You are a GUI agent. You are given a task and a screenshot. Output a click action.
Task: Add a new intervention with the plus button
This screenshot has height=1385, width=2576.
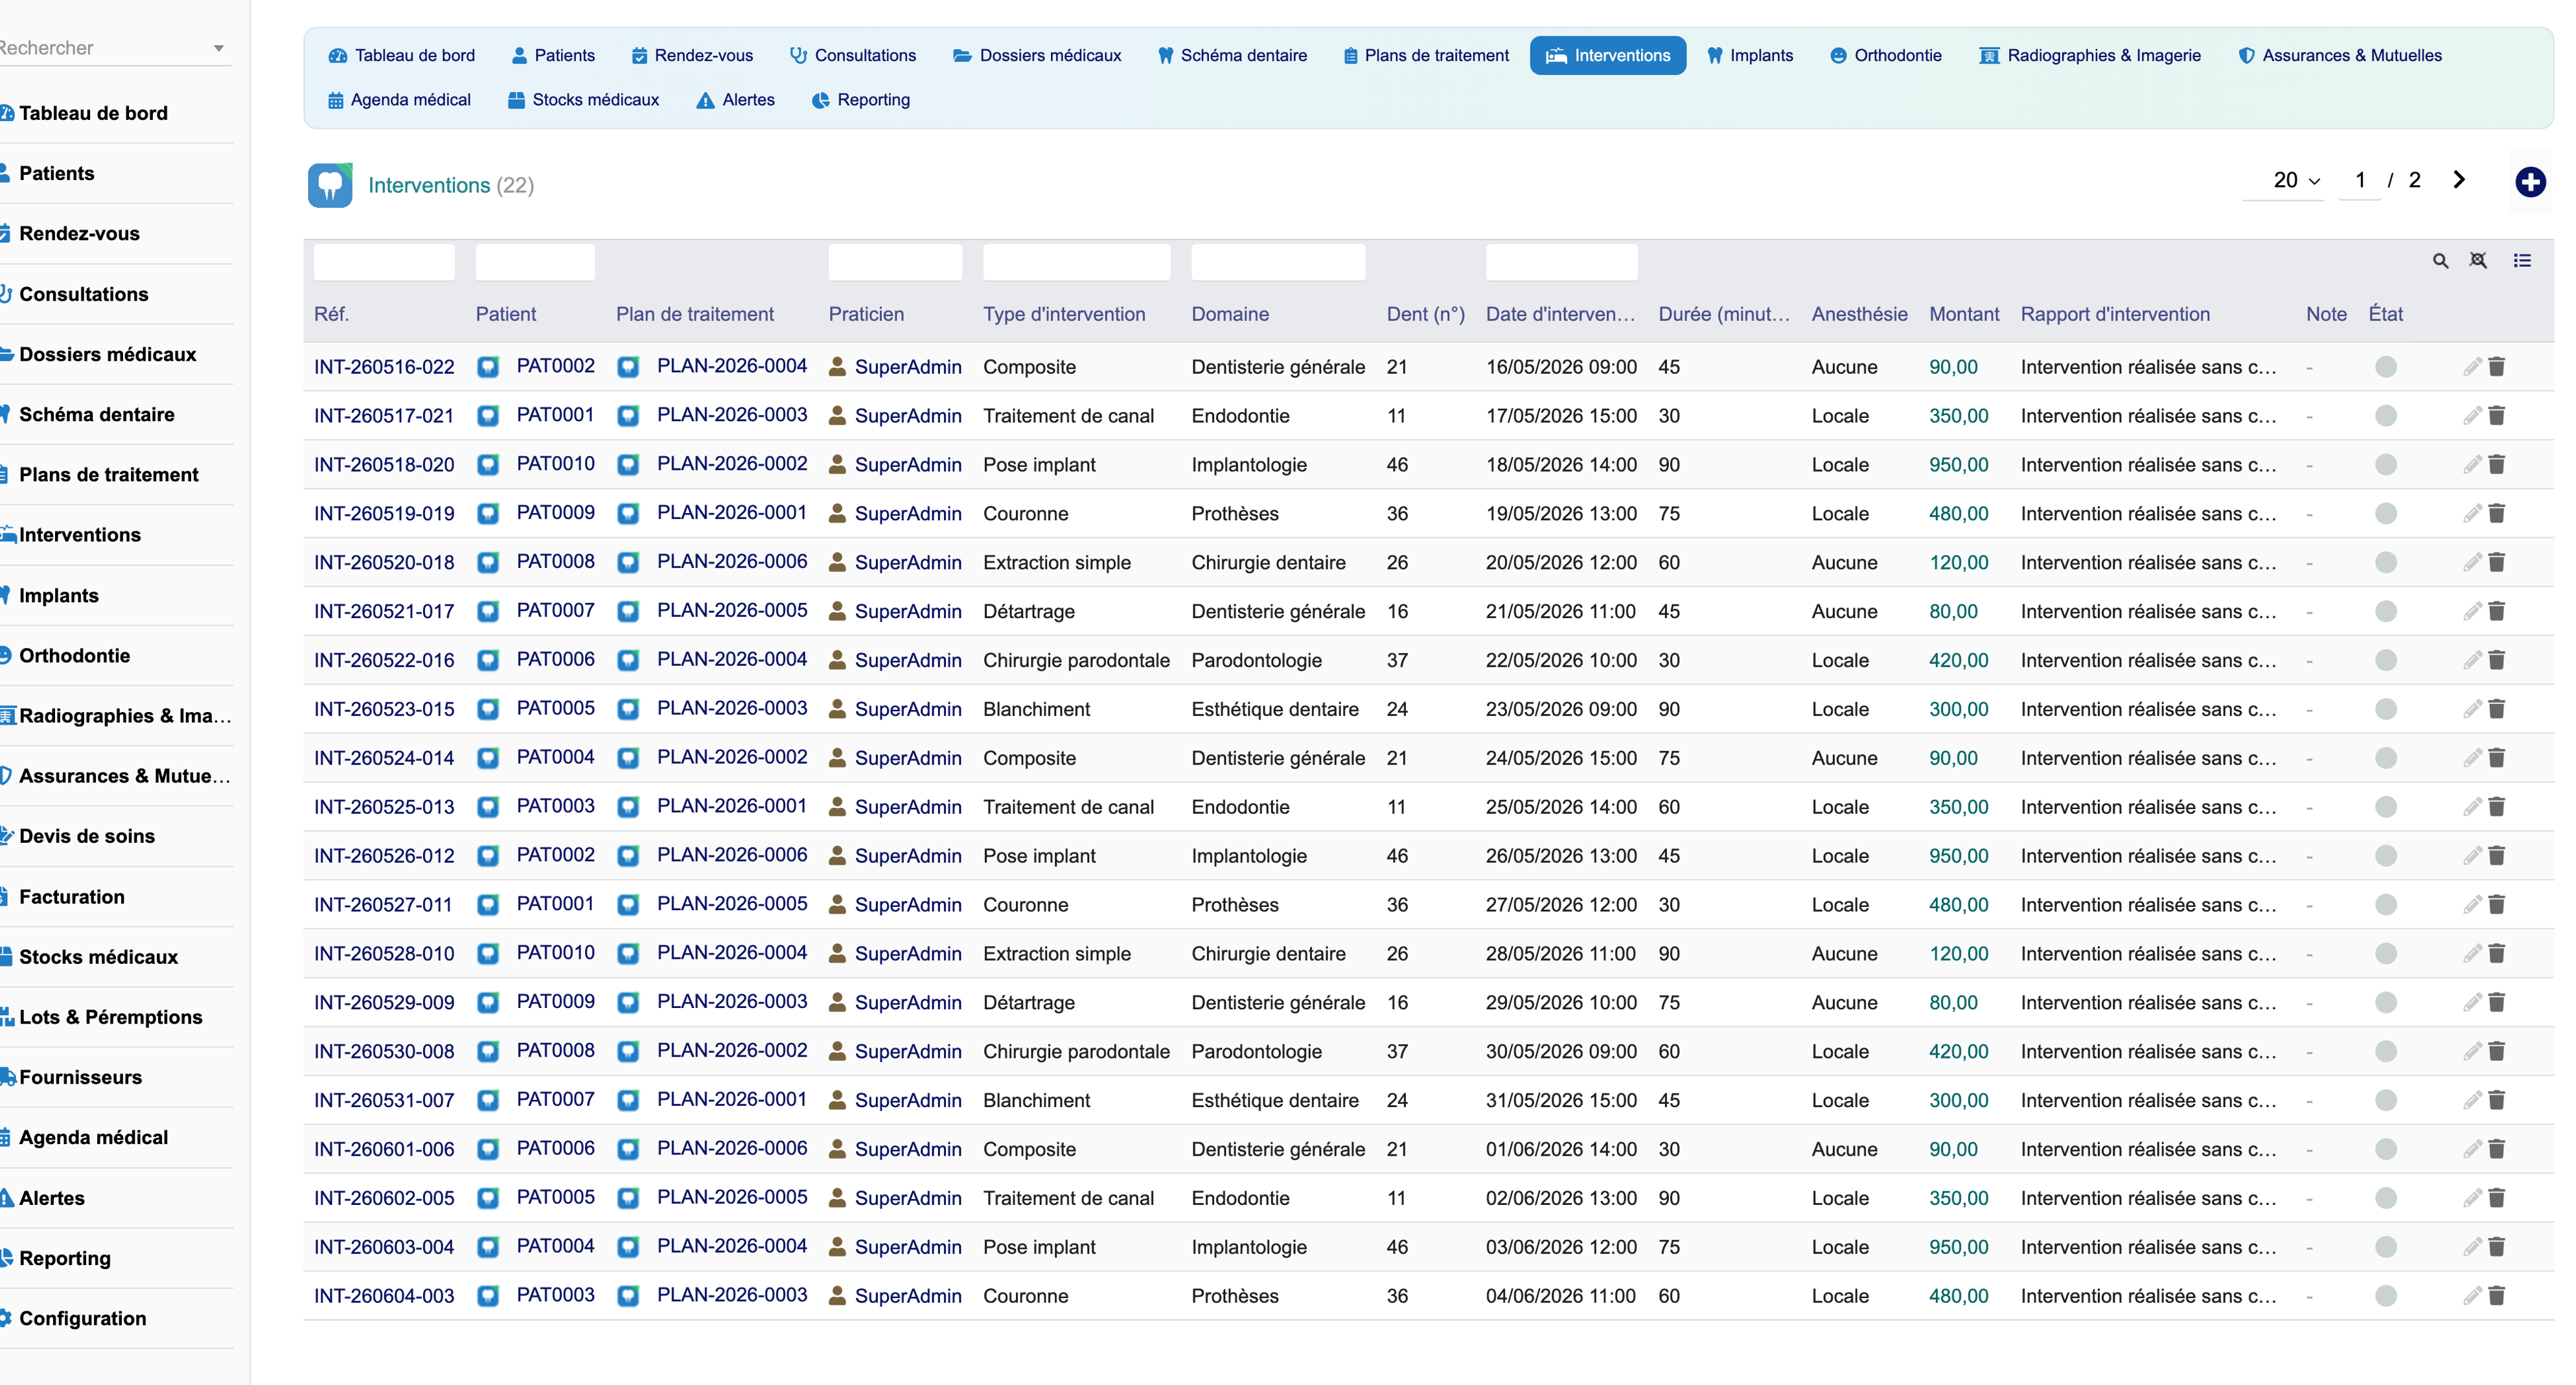click(x=2530, y=182)
